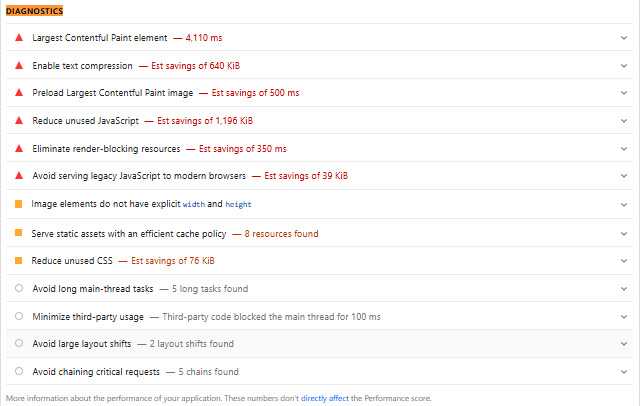Image resolution: width=641 pixels, height=406 pixels.
Task: Click red triangle beside Enable text compression
Action: point(18,65)
